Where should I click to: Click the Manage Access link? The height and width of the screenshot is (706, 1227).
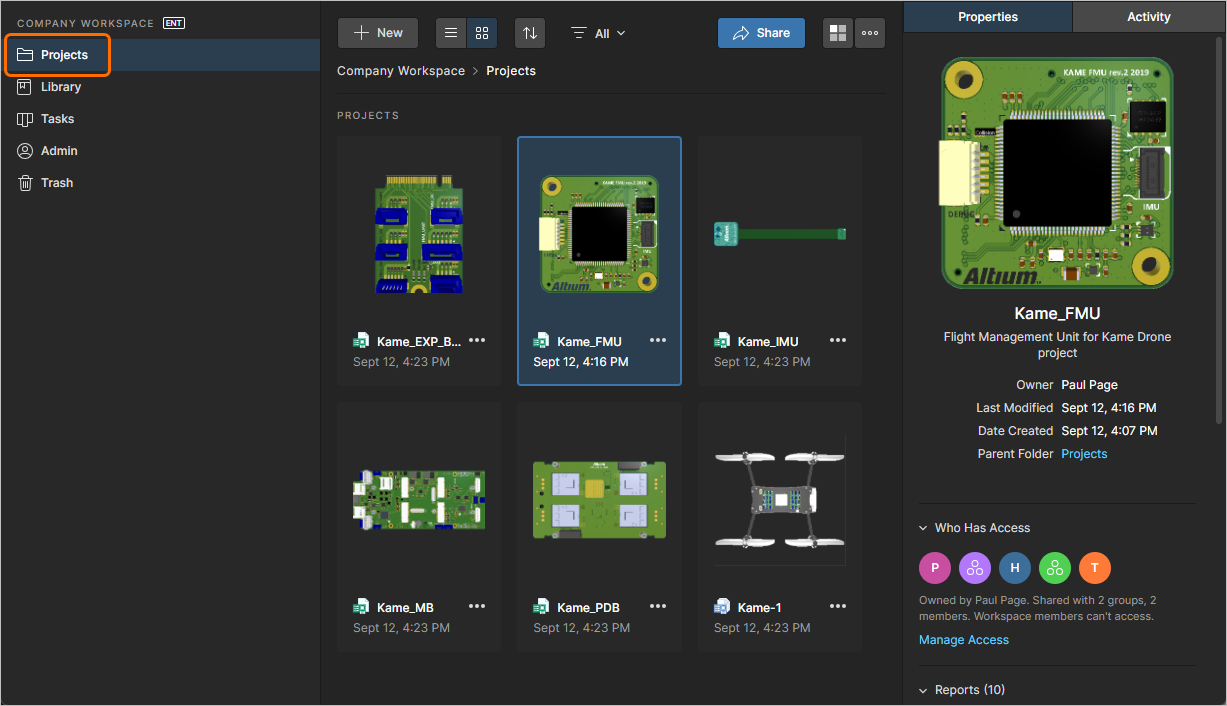coord(963,639)
